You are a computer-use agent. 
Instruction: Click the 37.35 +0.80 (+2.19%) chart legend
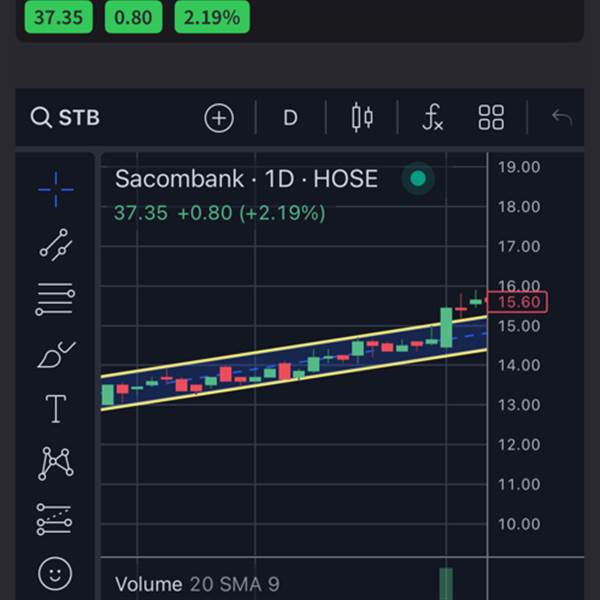pos(220,213)
